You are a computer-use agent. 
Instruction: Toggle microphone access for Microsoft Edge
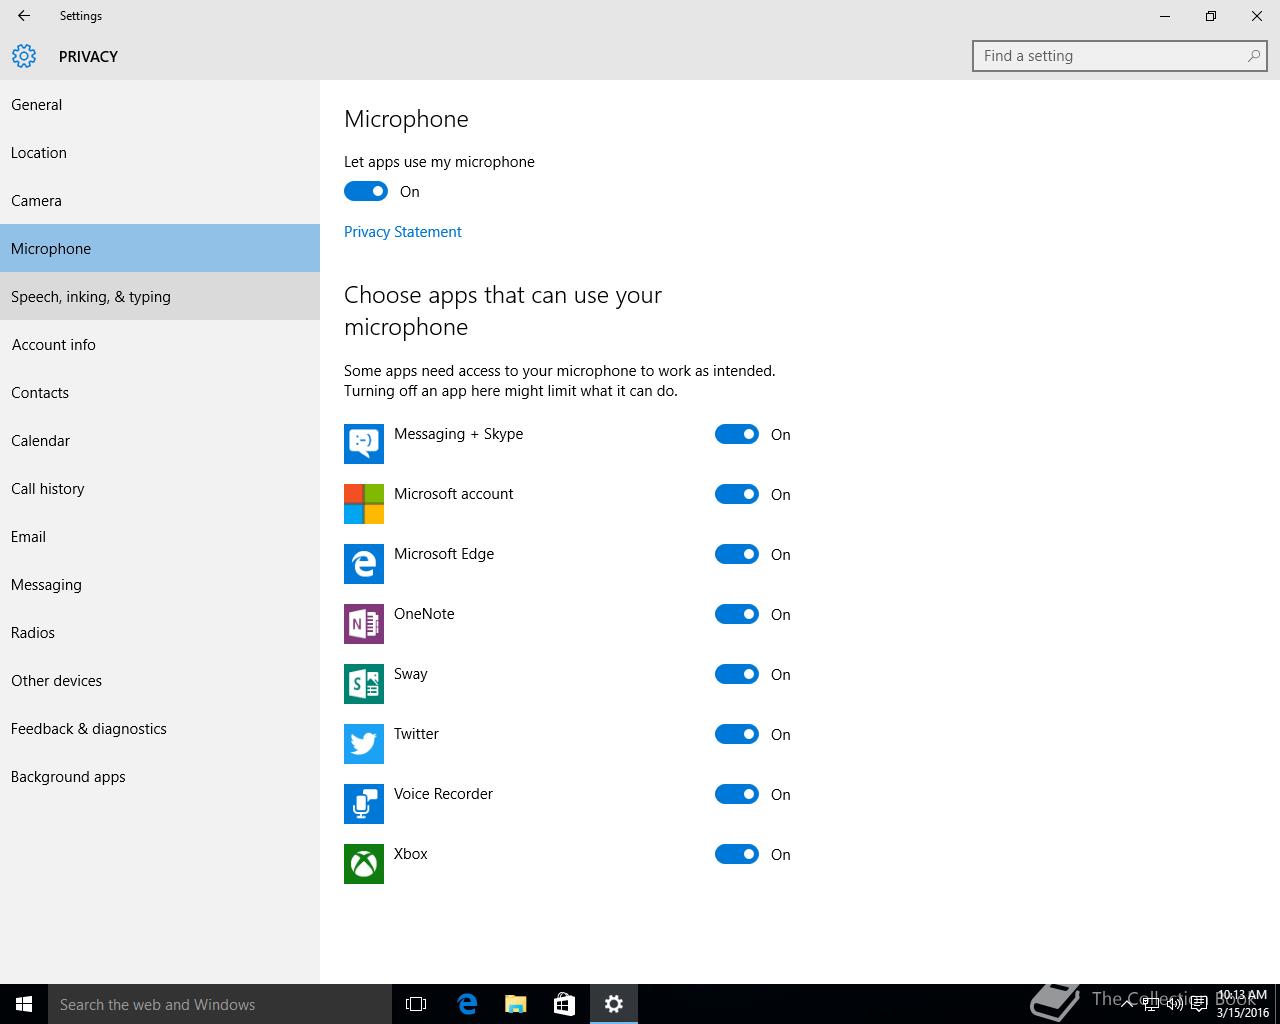(x=737, y=554)
